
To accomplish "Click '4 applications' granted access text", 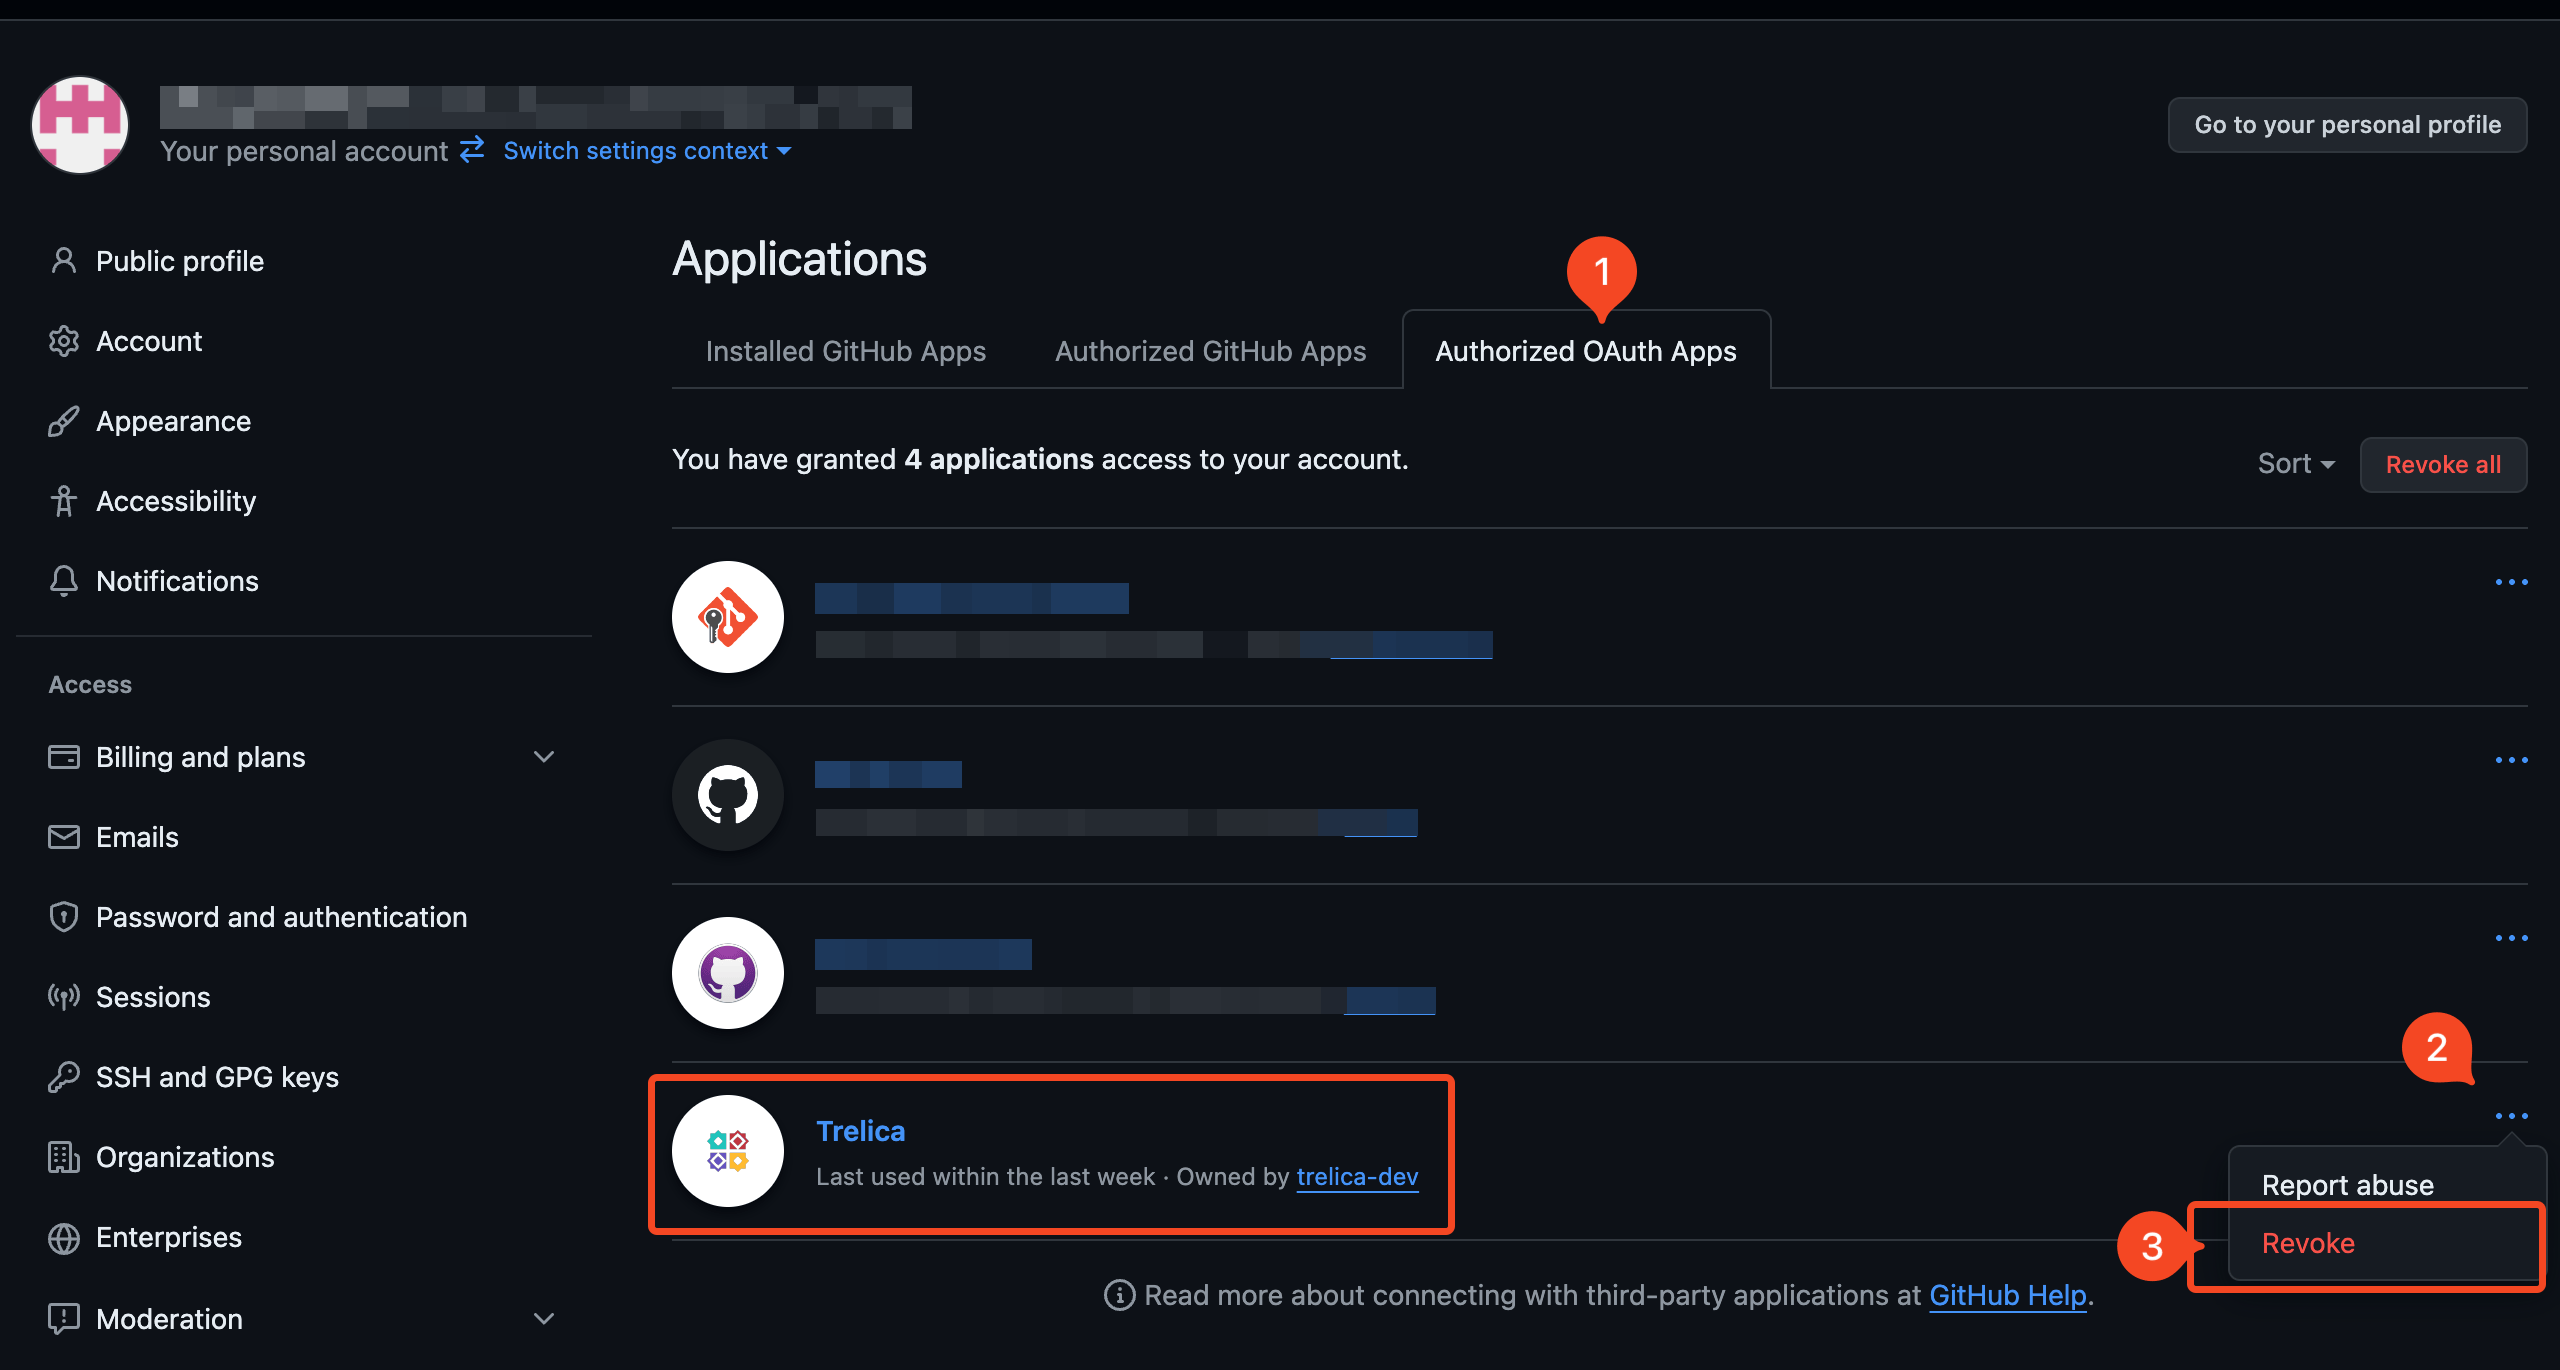I will pyautogui.click(x=999, y=459).
